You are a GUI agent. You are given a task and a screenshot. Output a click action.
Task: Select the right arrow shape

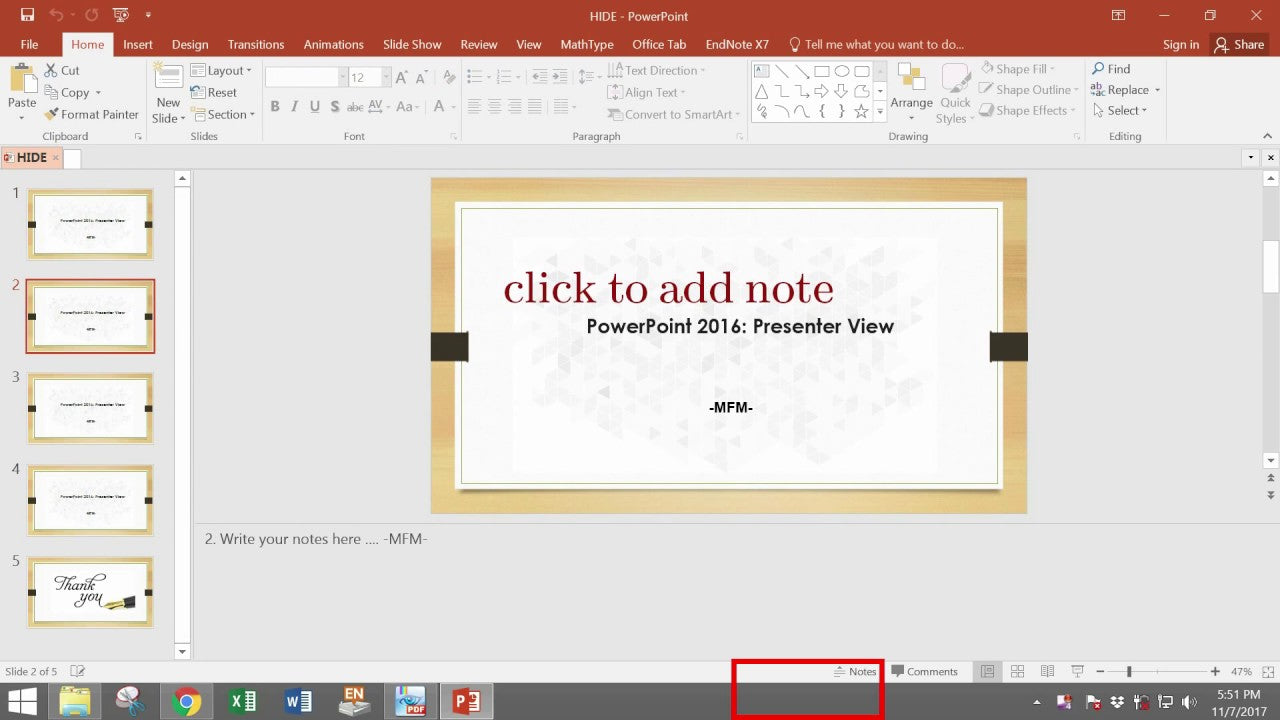click(821, 91)
